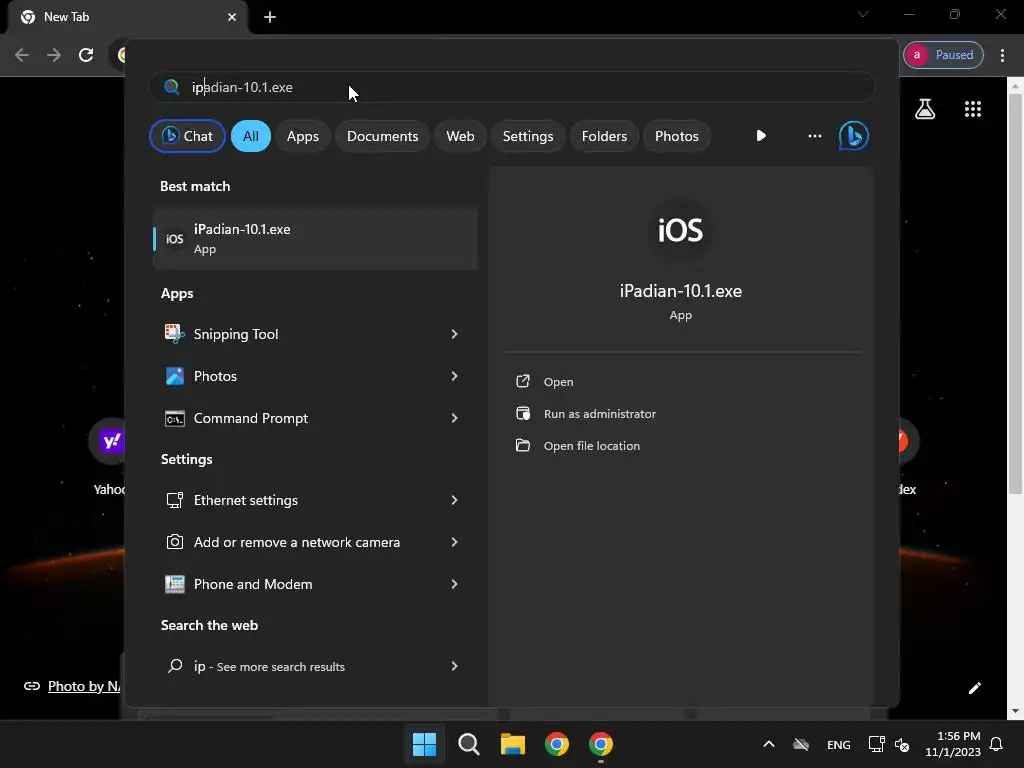The height and width of the screenshot is (768, 1024).
Task: Click the customize pencil icon on New Tab page
Action: tap(974, 688)
